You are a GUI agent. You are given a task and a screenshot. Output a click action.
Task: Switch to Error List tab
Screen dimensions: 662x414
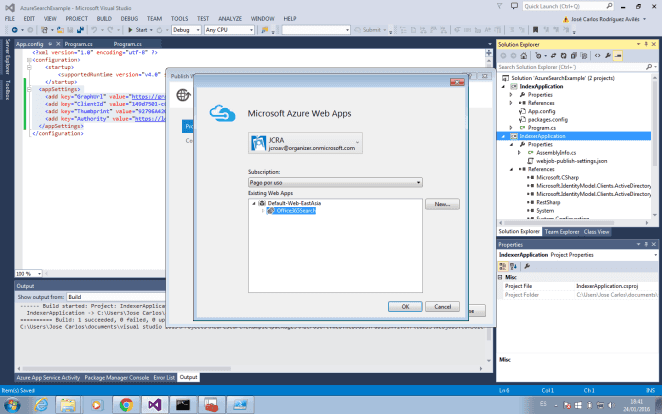(164, 378)
